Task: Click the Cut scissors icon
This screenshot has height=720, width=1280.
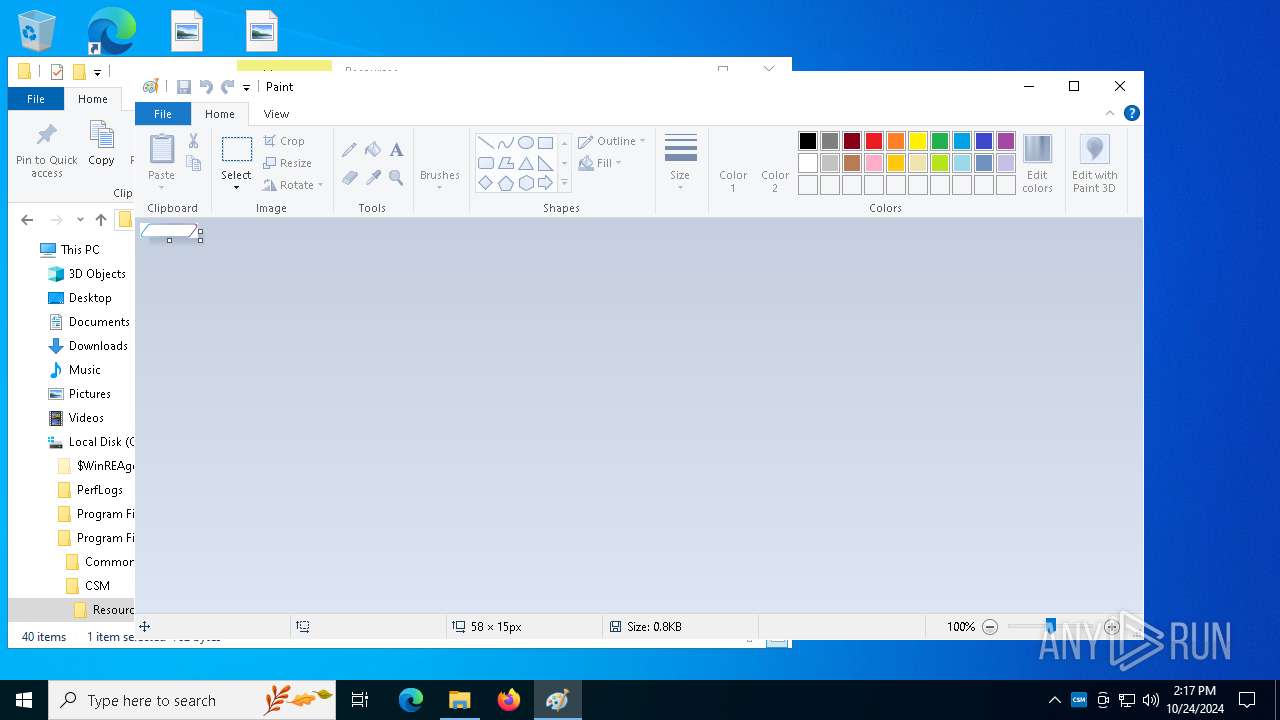Action: pos(193,141)
